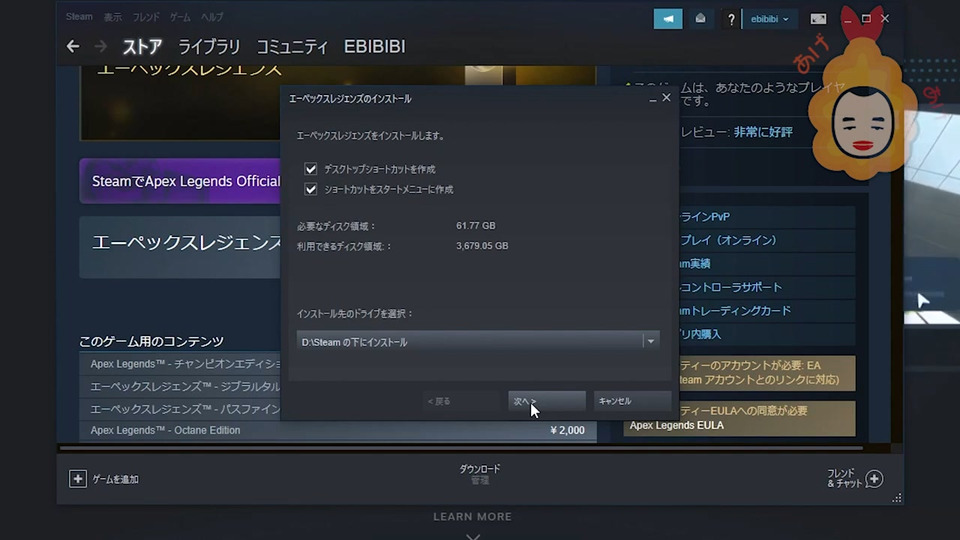Click the disabled 戻る button
960x540 pixels.
(460, 401)
